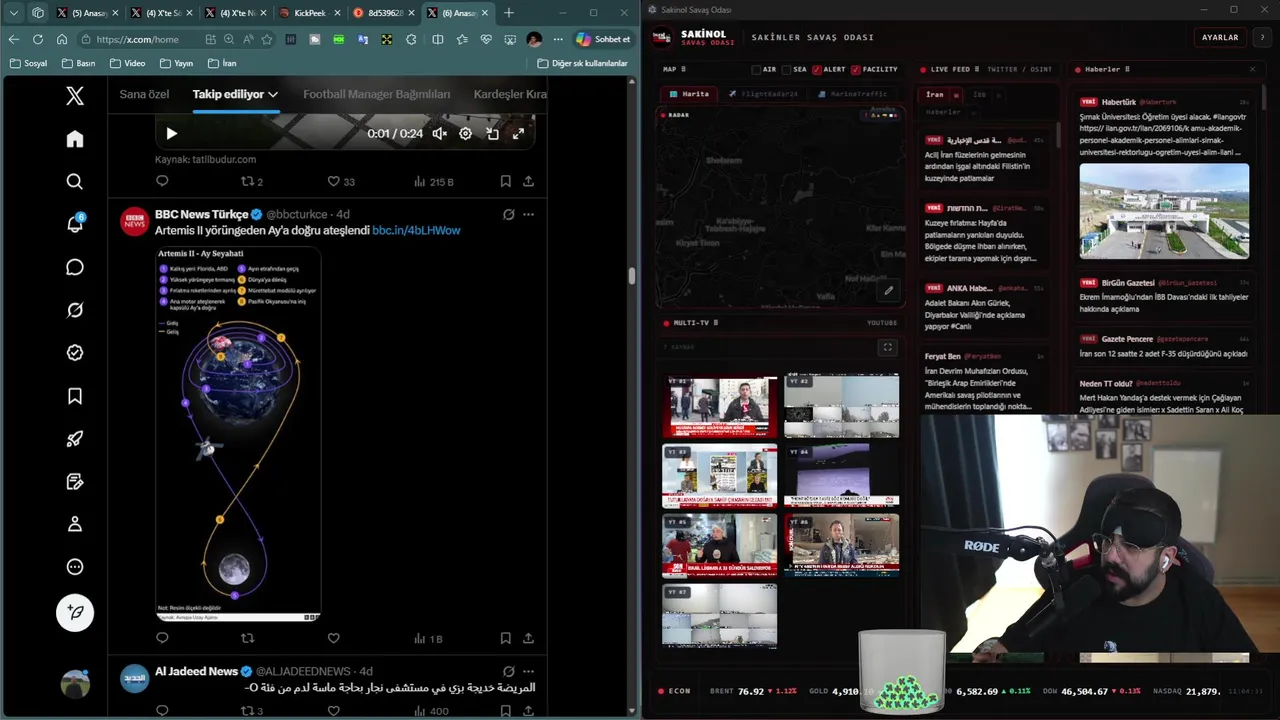Switch to the KickPeek browser tab

coord(309,13)
